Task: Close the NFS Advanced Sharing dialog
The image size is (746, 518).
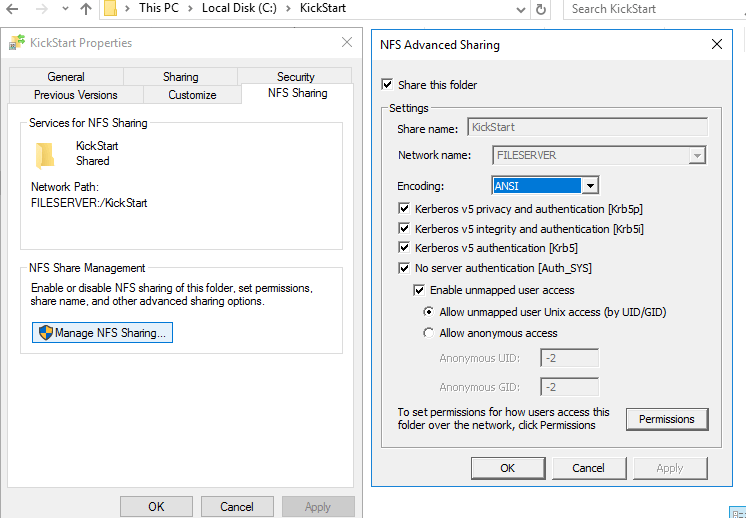Action: click(x=717, y=45)
